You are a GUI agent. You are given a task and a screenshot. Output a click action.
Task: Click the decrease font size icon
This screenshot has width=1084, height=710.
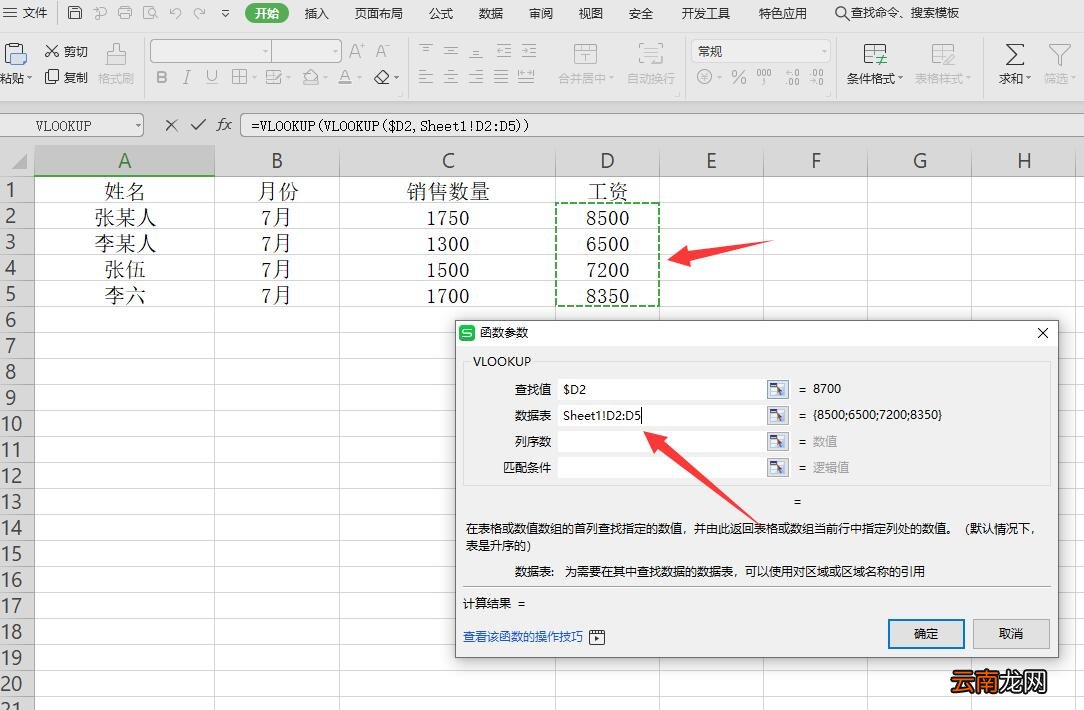tap(382, 51)
